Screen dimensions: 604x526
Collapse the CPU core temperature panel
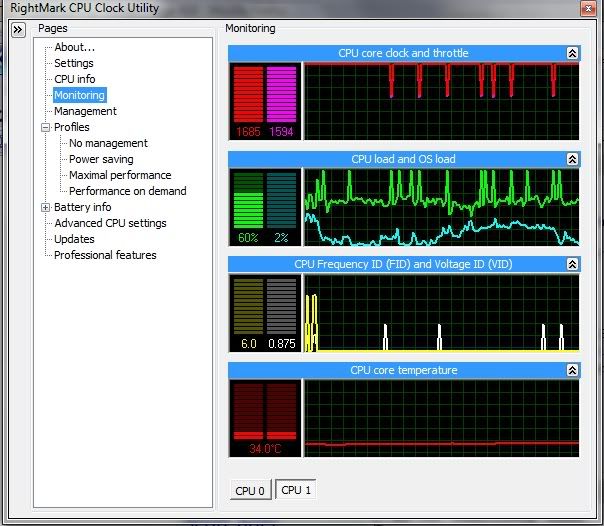click(x=571, y=371)
